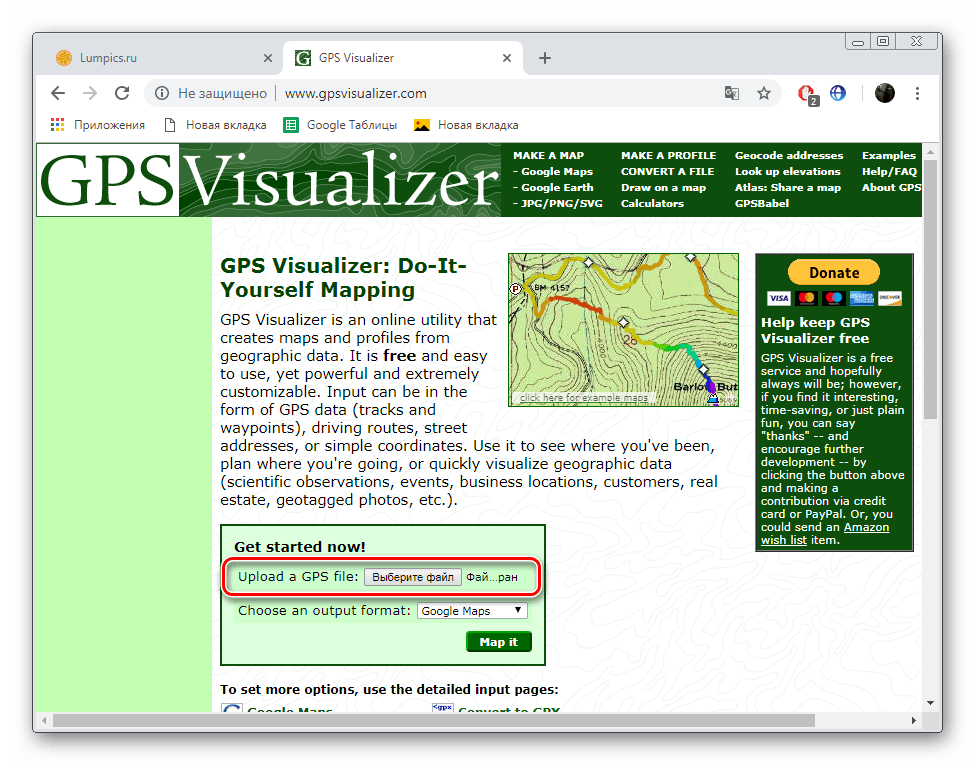975x765 pixels.
Task: Click Выберите файл upload button
Action: [413, 577]
